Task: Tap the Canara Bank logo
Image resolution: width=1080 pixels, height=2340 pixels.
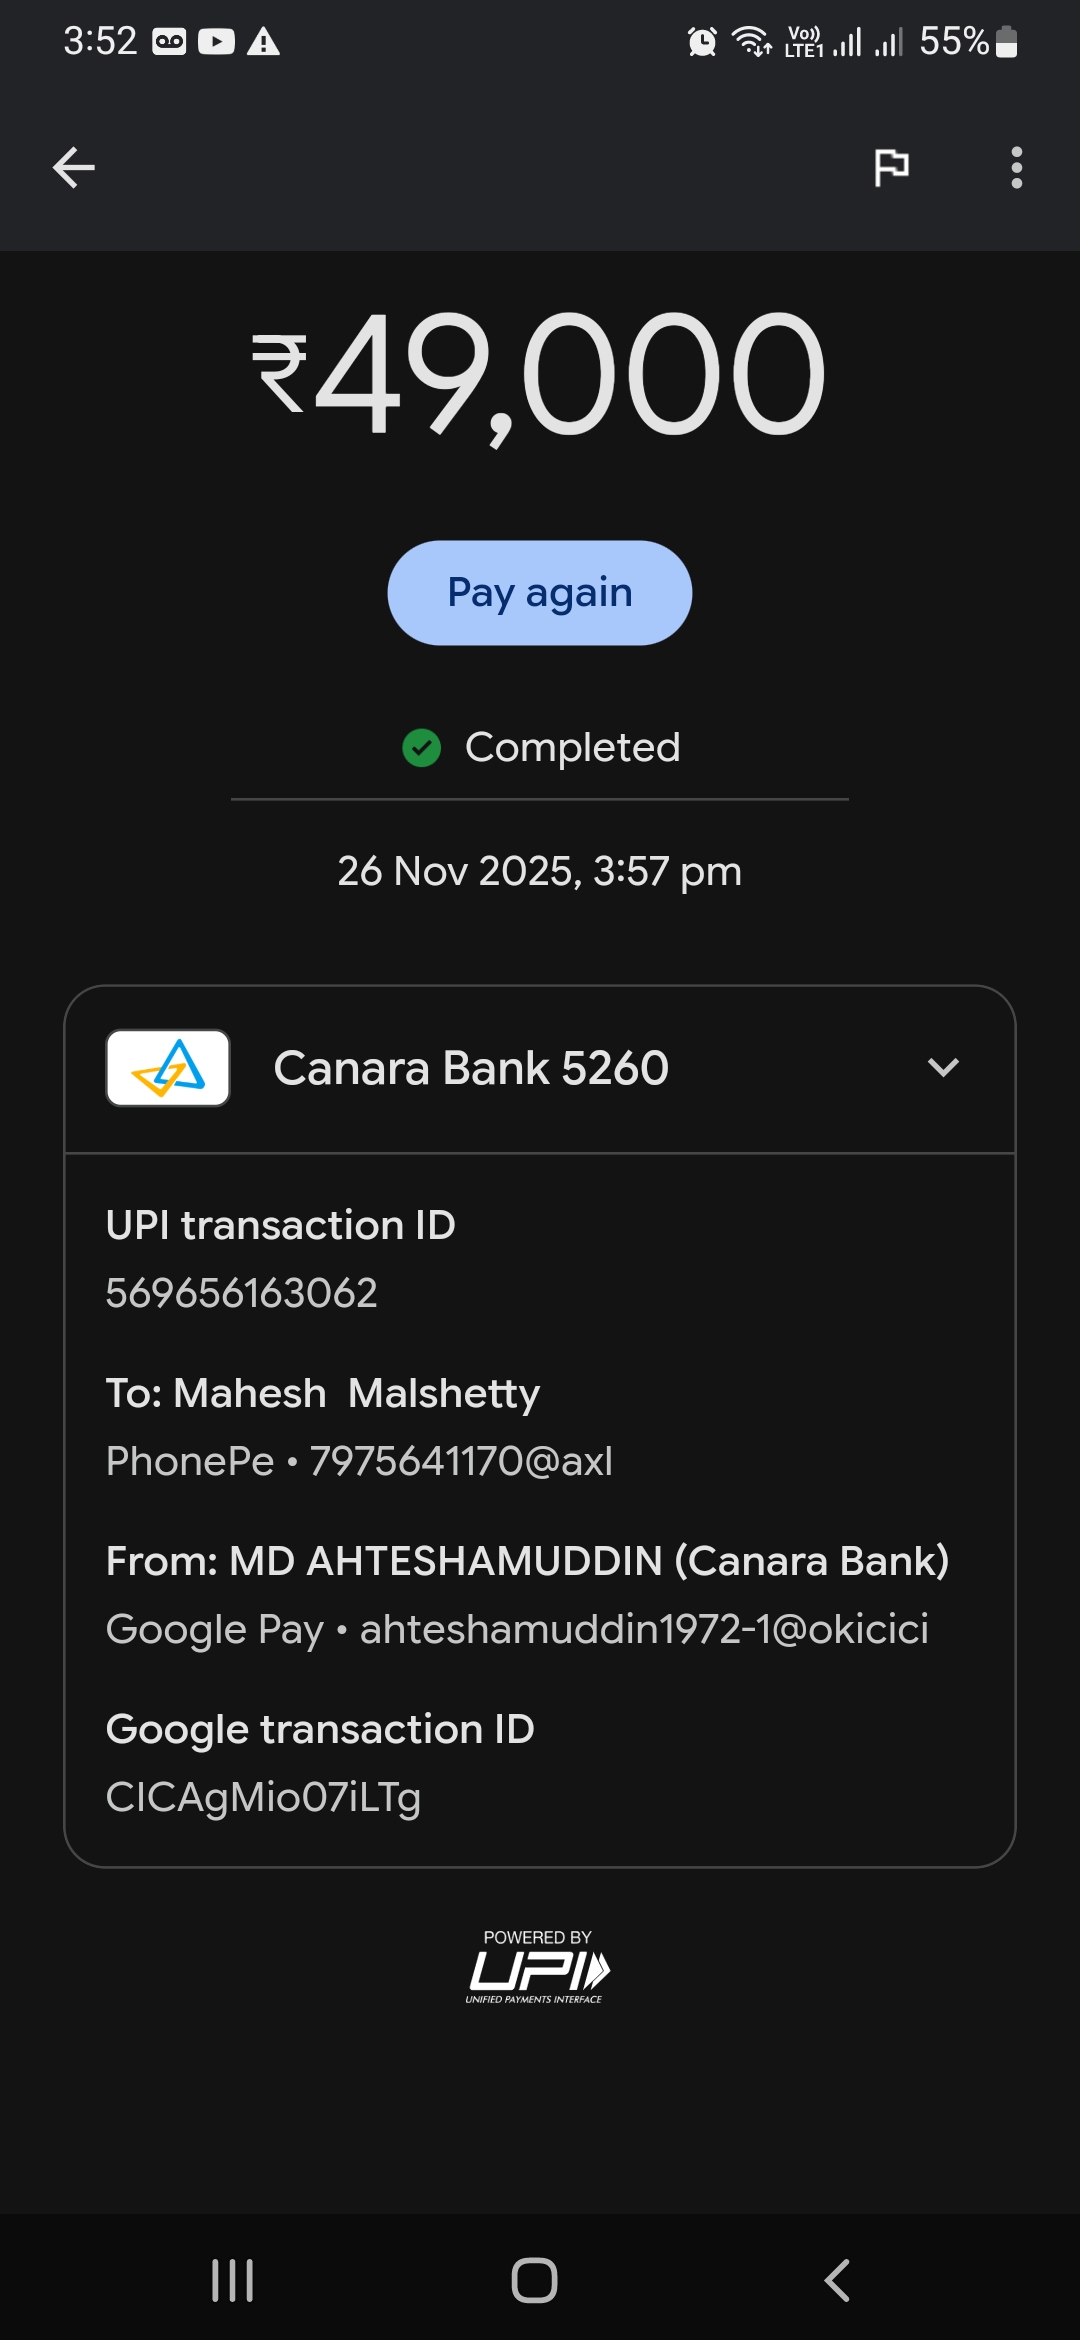Action: [168, 1068]
